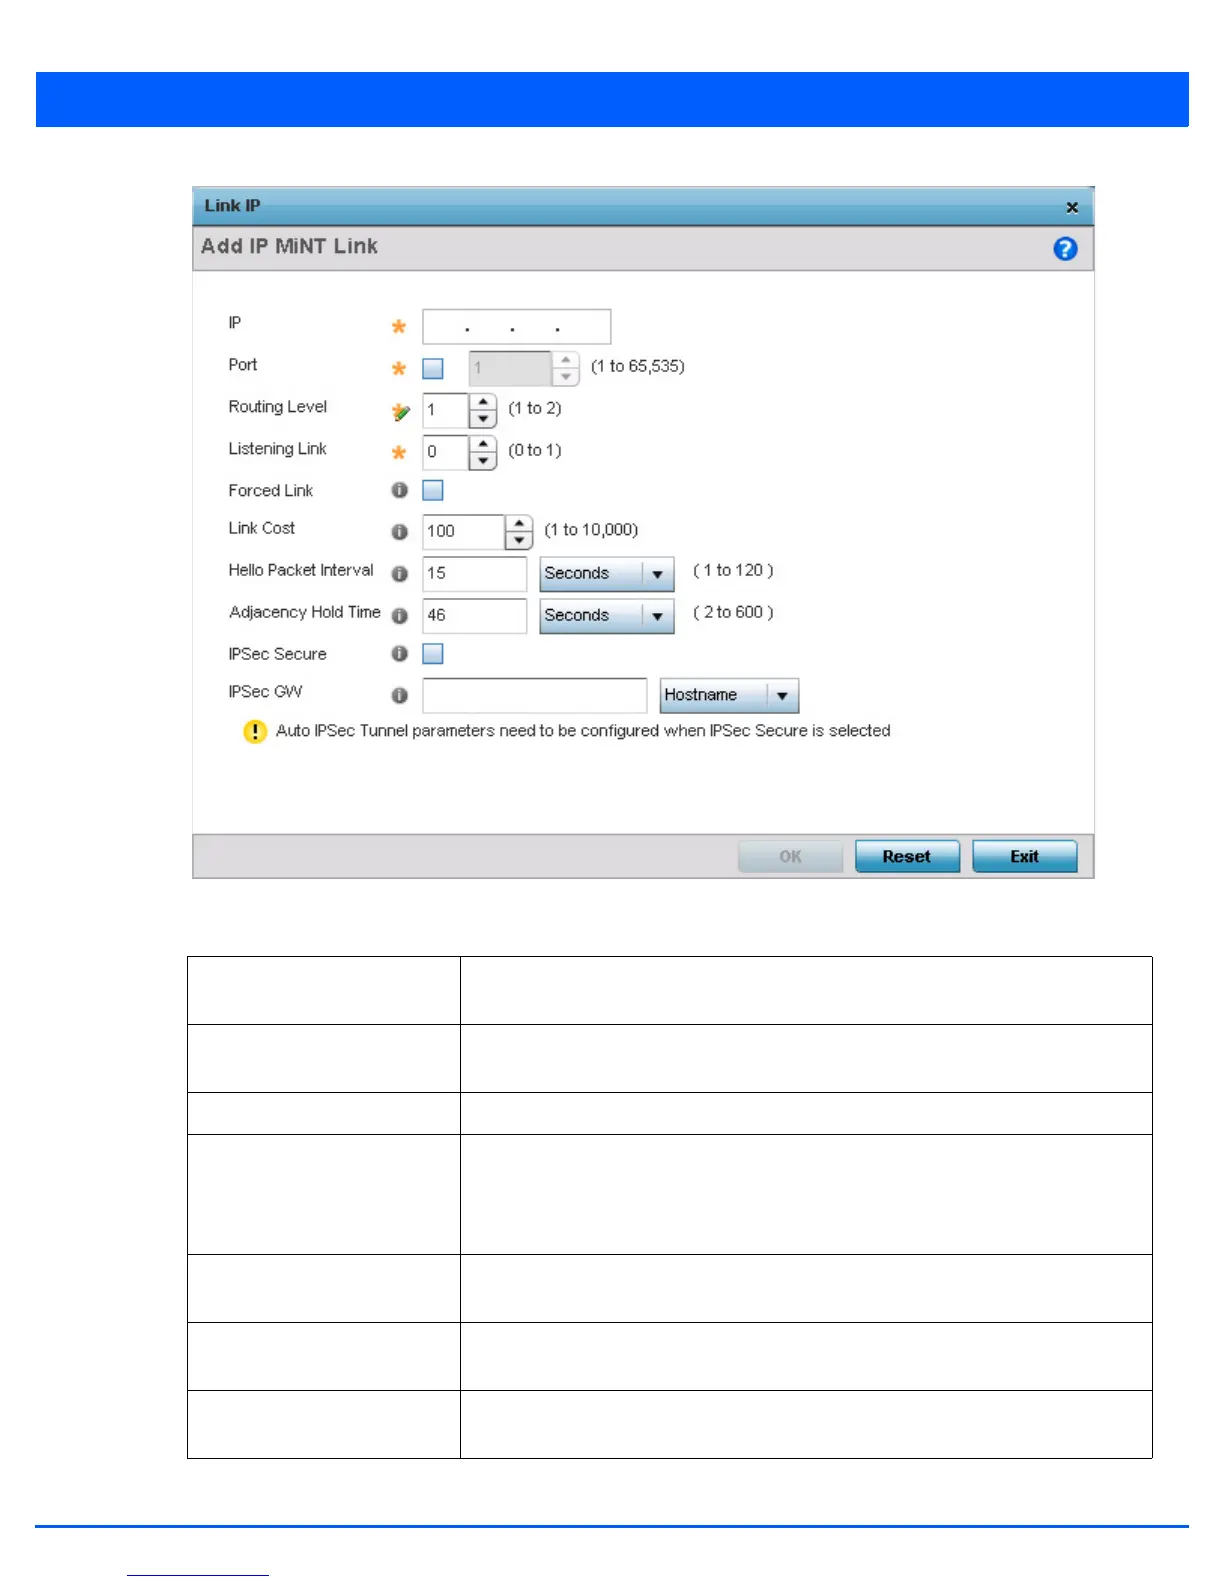Viewport: 1224px width, 1584px height.
Task: Click the "Adjacency Hold Time" label
Action: [305, 612]
